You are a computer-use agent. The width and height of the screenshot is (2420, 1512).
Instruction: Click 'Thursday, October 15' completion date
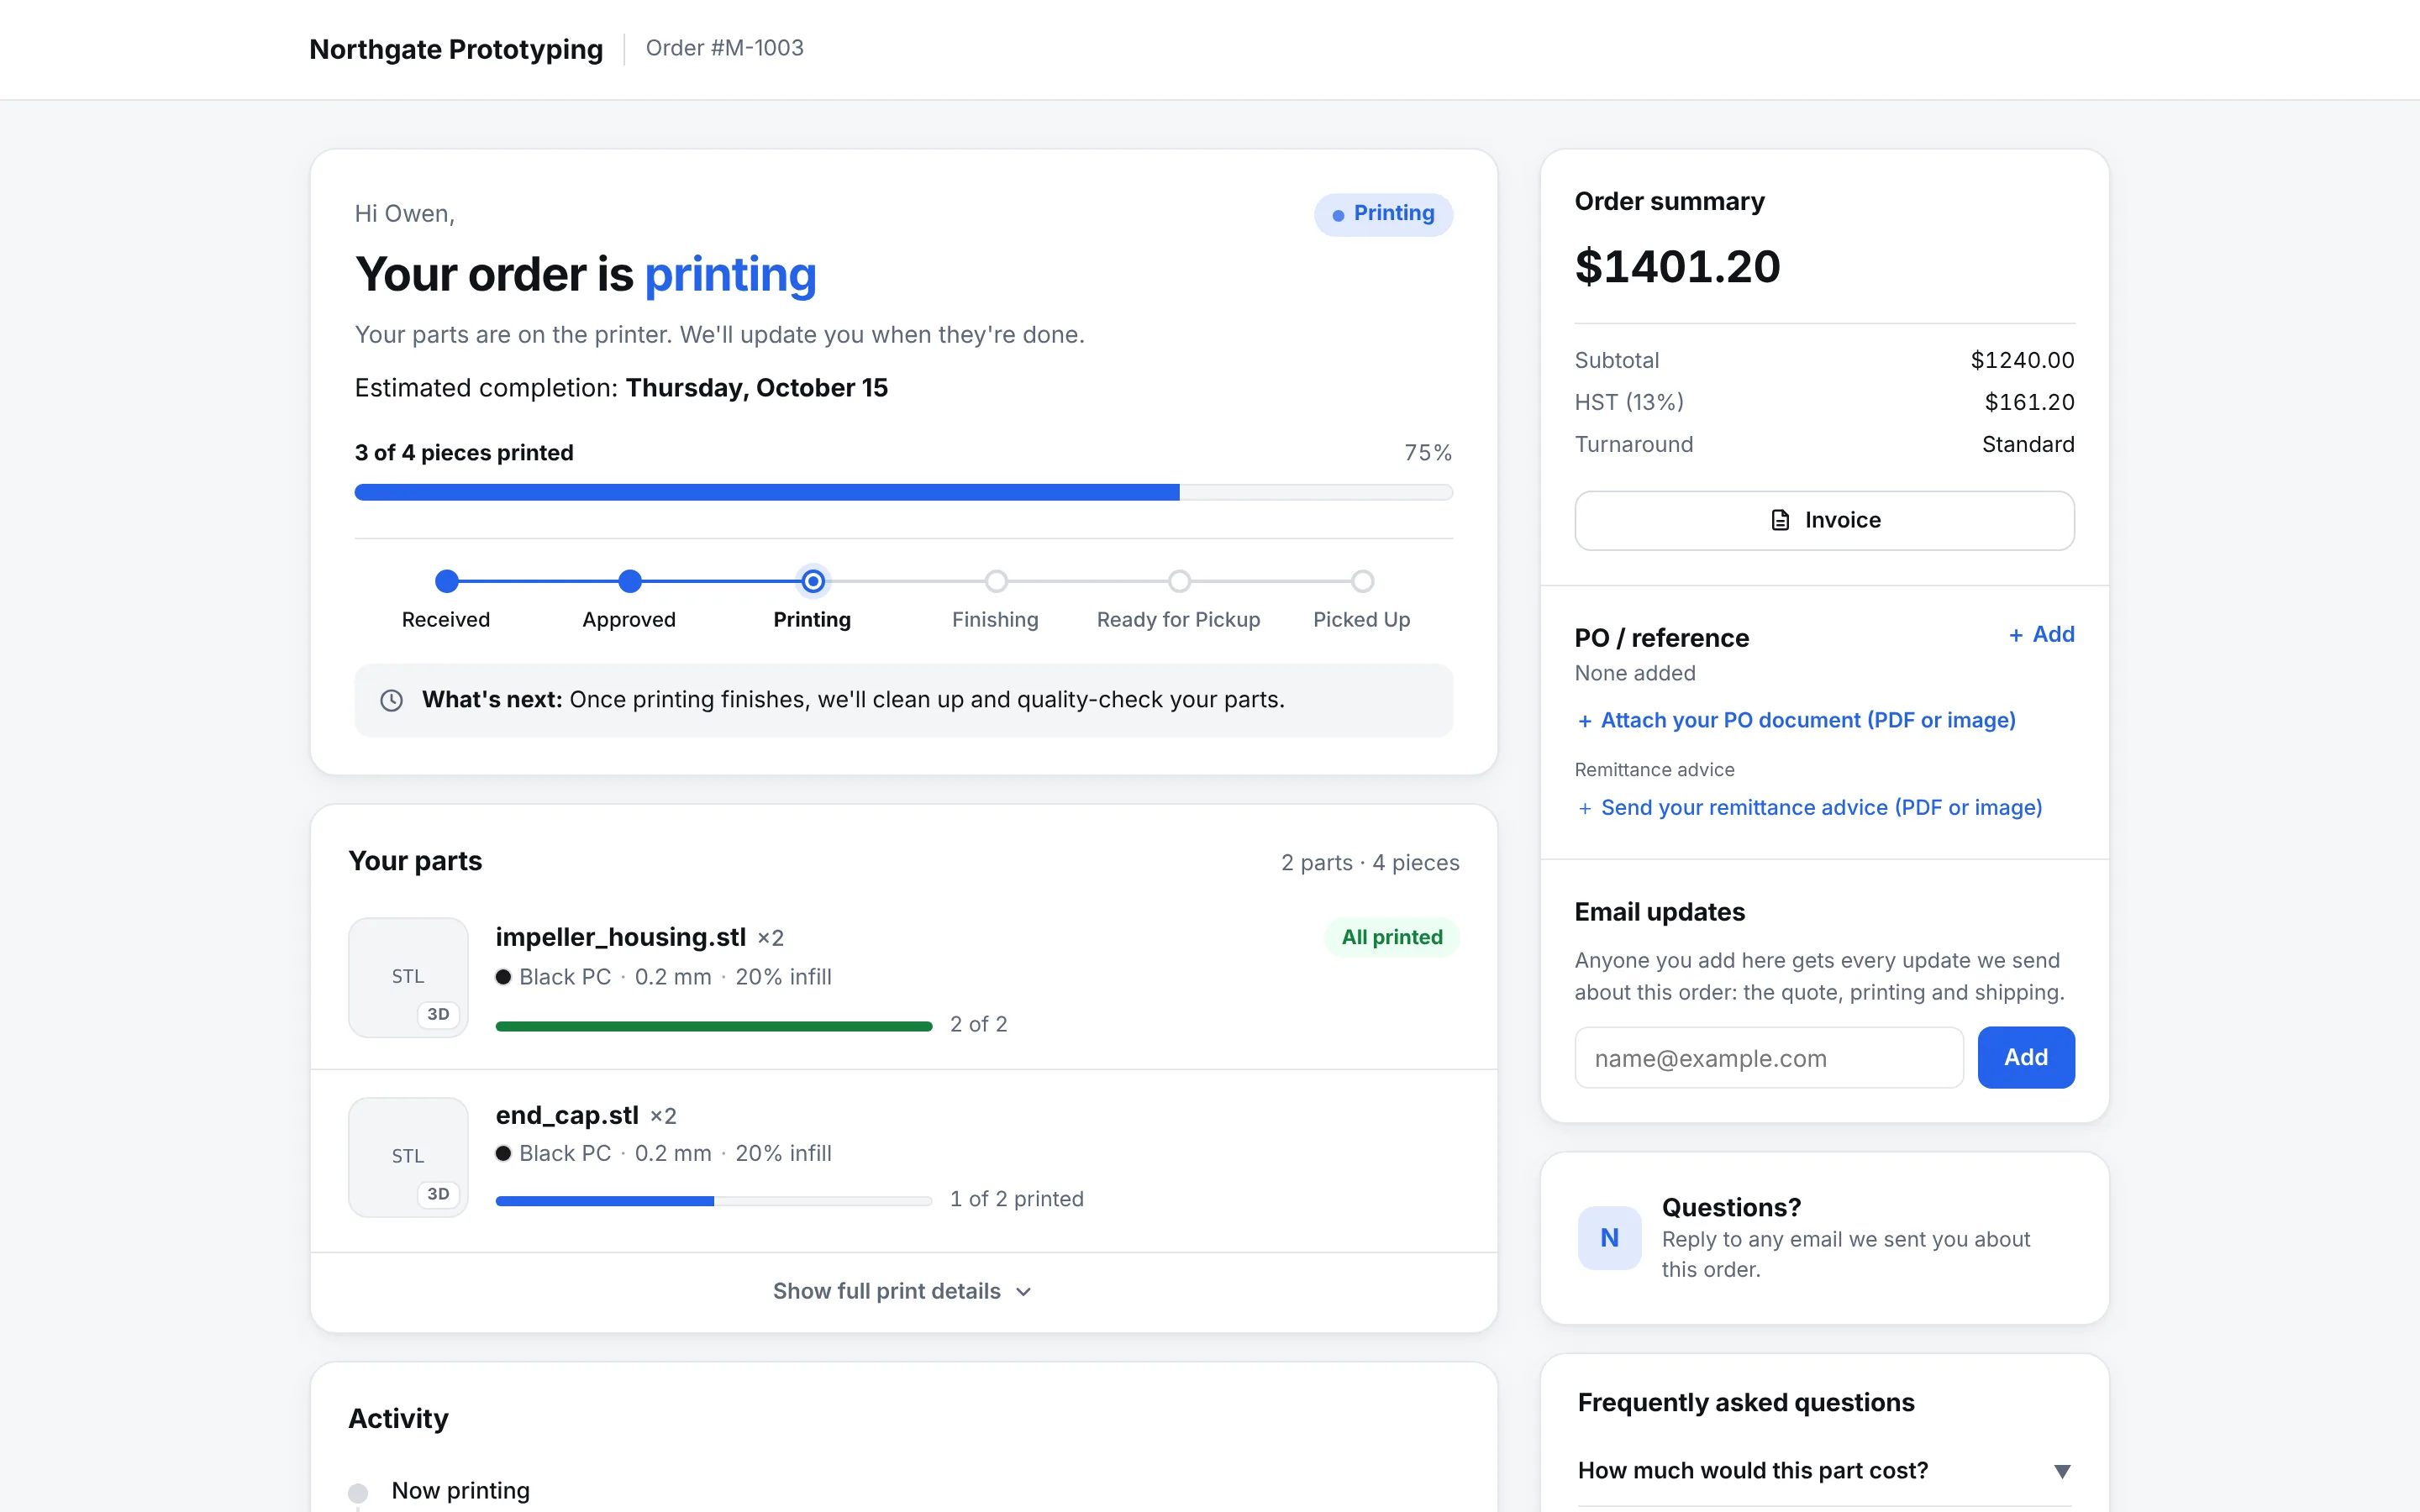coord(757,388)
